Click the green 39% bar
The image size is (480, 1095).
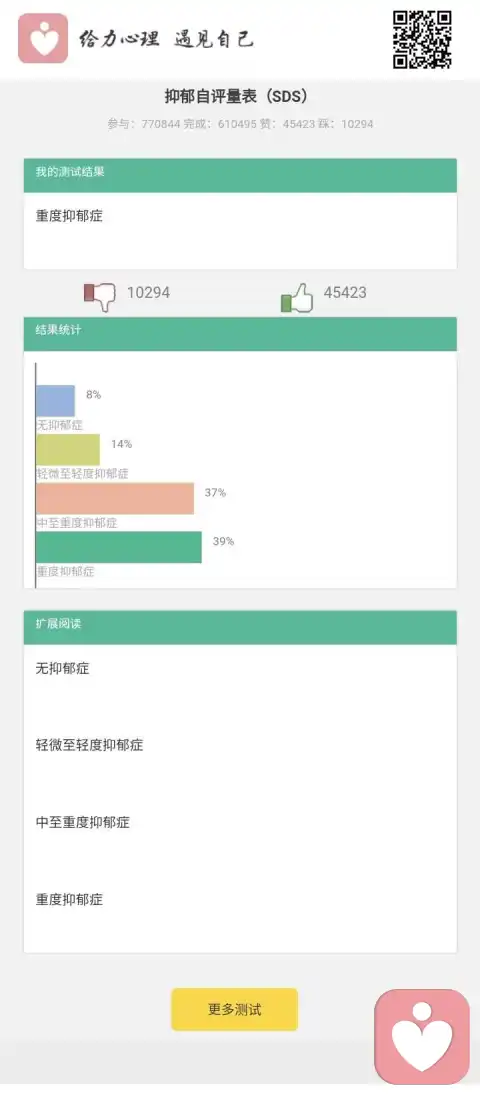tap(119, 548)
